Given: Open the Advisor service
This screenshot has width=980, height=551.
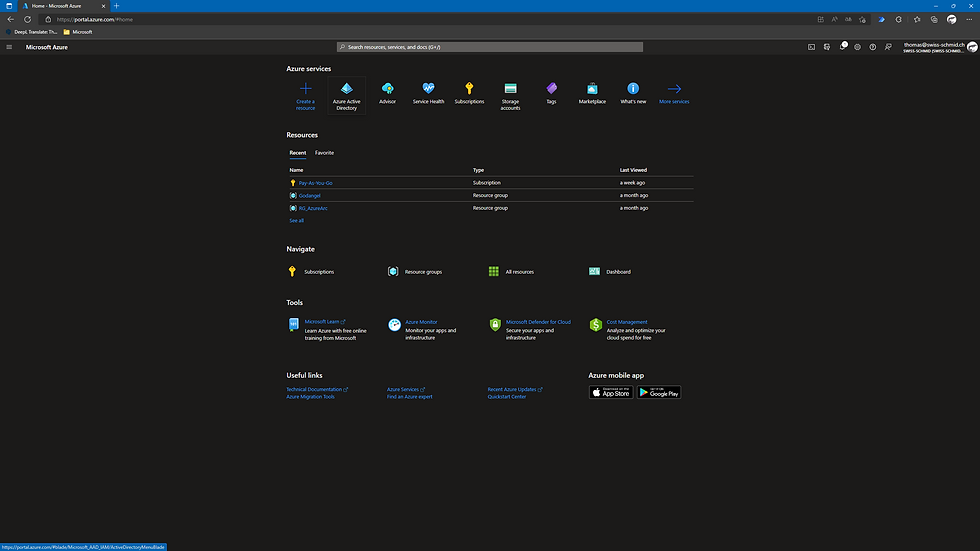Looking at the screenshot, I should (388, 93).
